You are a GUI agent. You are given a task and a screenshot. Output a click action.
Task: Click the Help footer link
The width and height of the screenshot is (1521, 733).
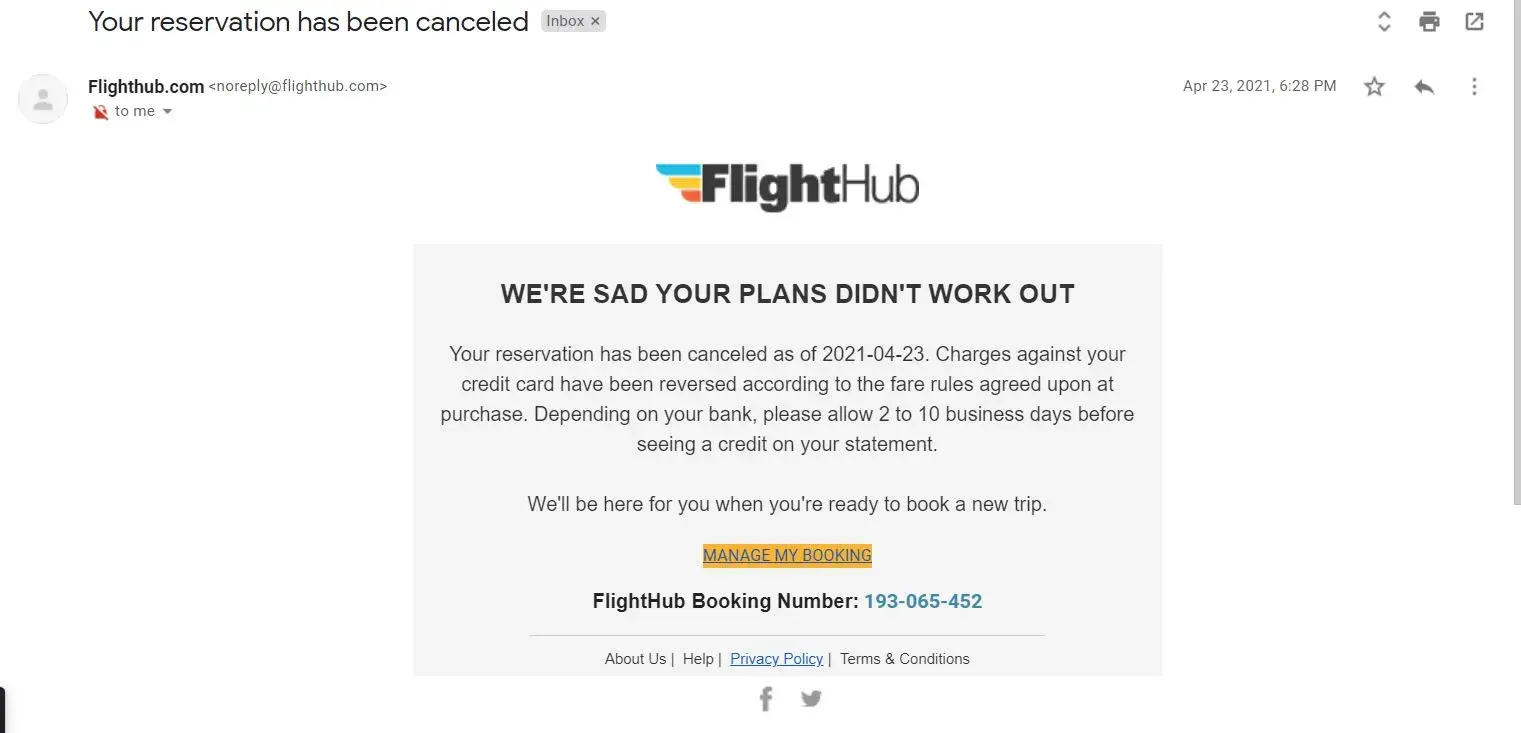click(x=698, y=659)
